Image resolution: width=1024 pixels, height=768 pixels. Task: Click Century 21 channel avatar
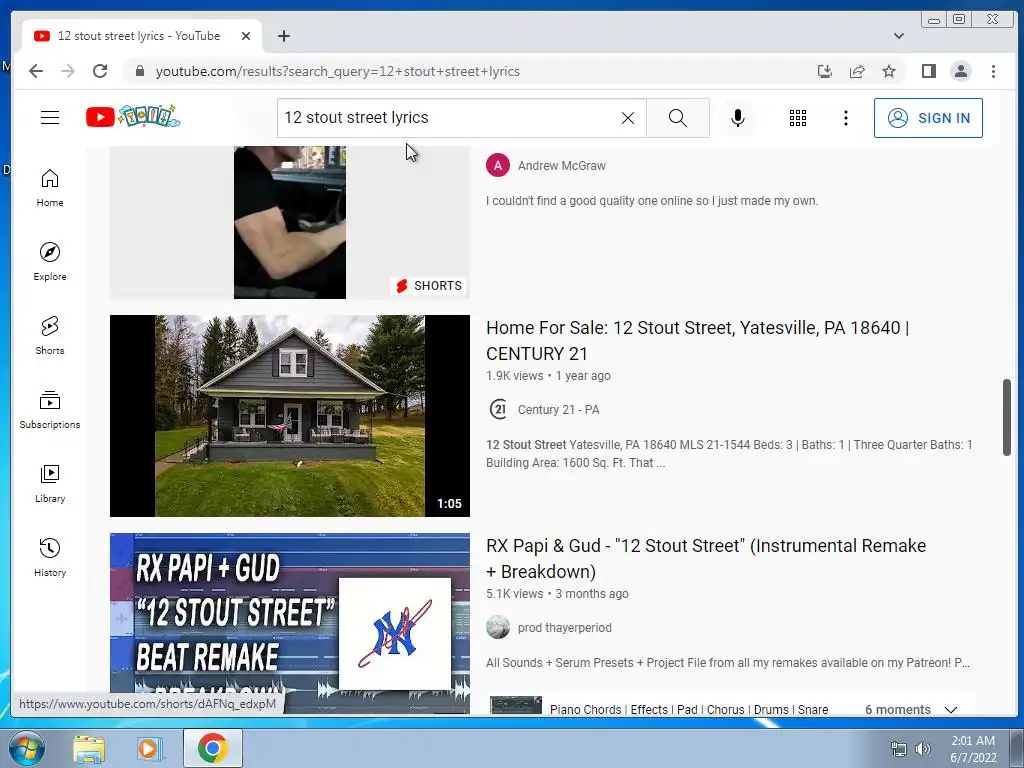(498, 409)
